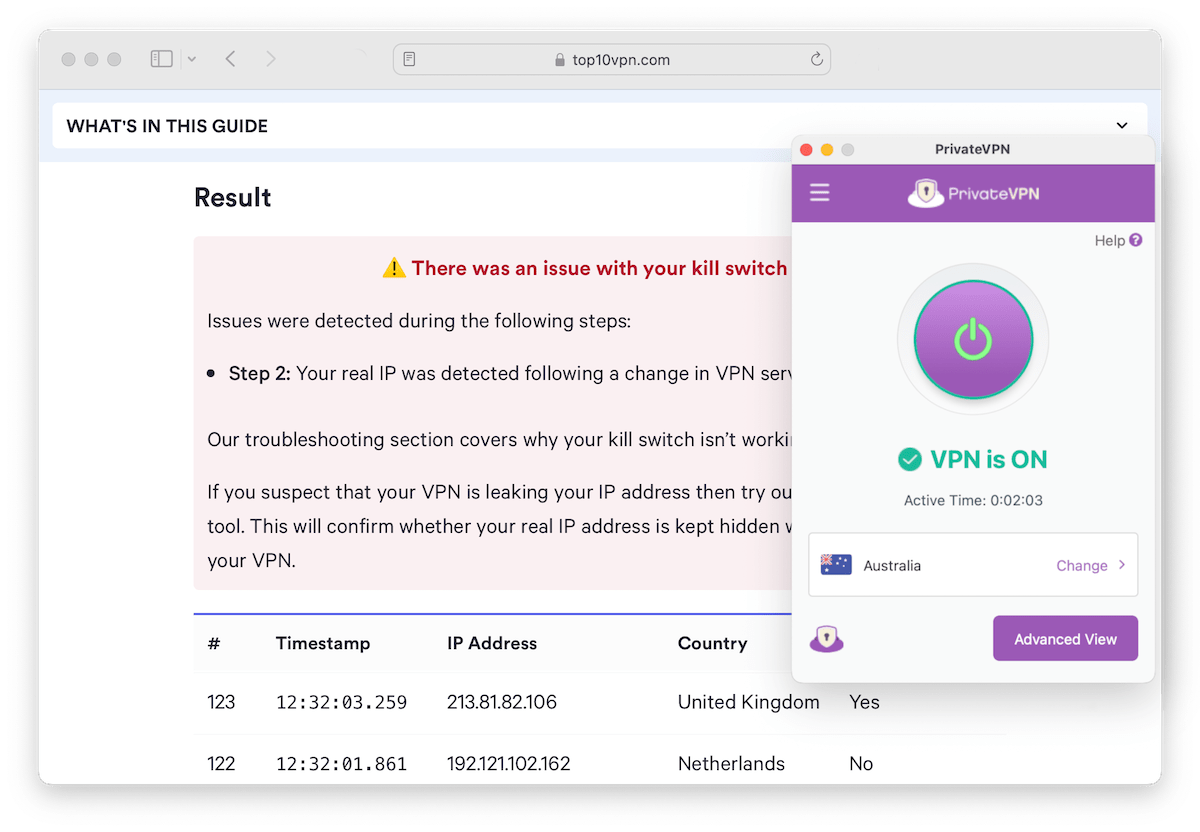Click the padlock icon in address bar
The height and width of the screenshot is (832, 1200).
pyautogui.click(x=560, y=60)
